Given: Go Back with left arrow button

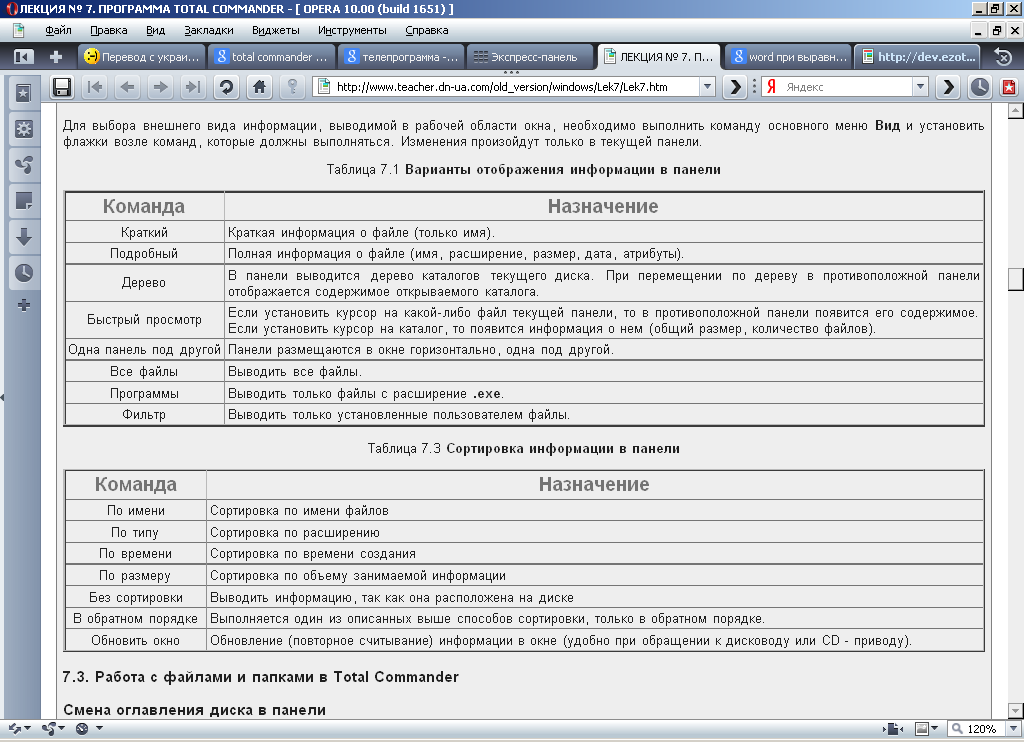Looking at the screenshot, I should click(128, 87).
